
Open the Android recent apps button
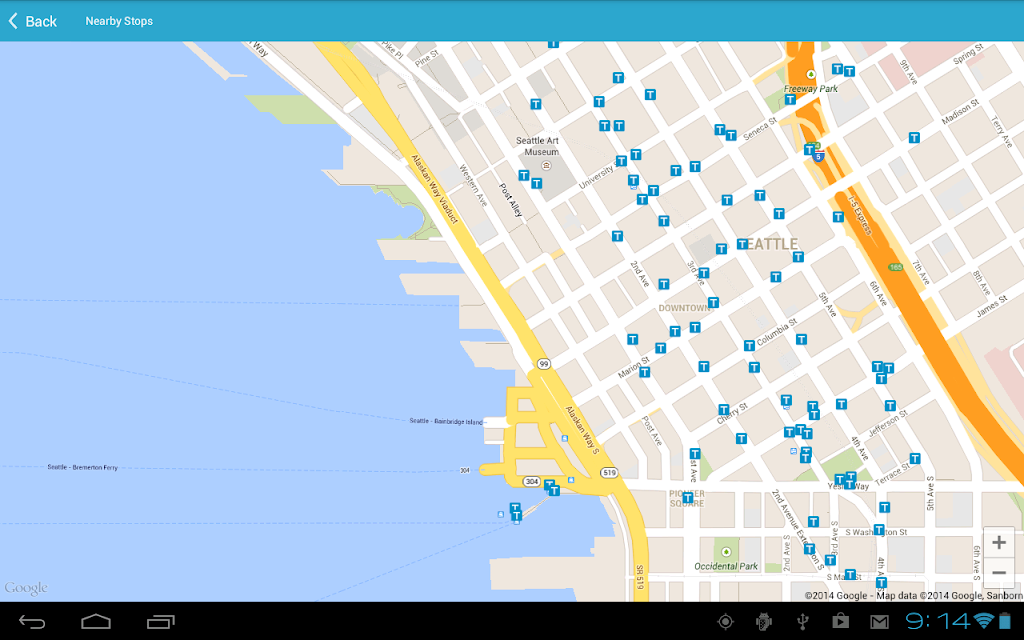click(x=161, y=622)
